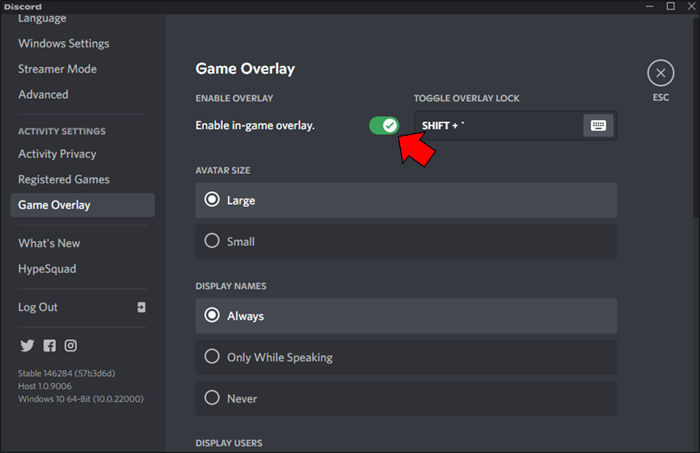
Task: Click the Twitter icon in sidebar
Action: [27, 346]
